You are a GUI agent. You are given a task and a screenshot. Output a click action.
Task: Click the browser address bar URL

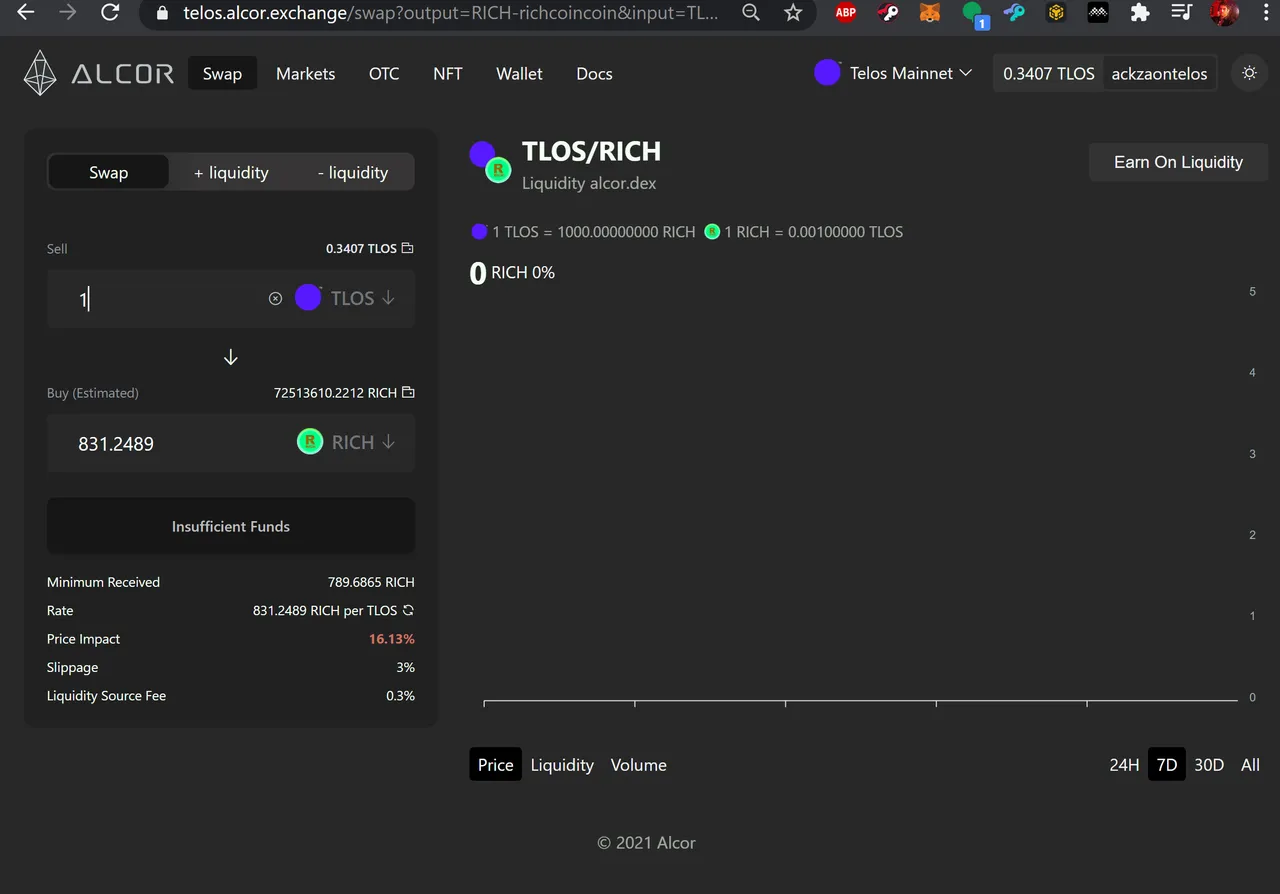coord(450,13)
